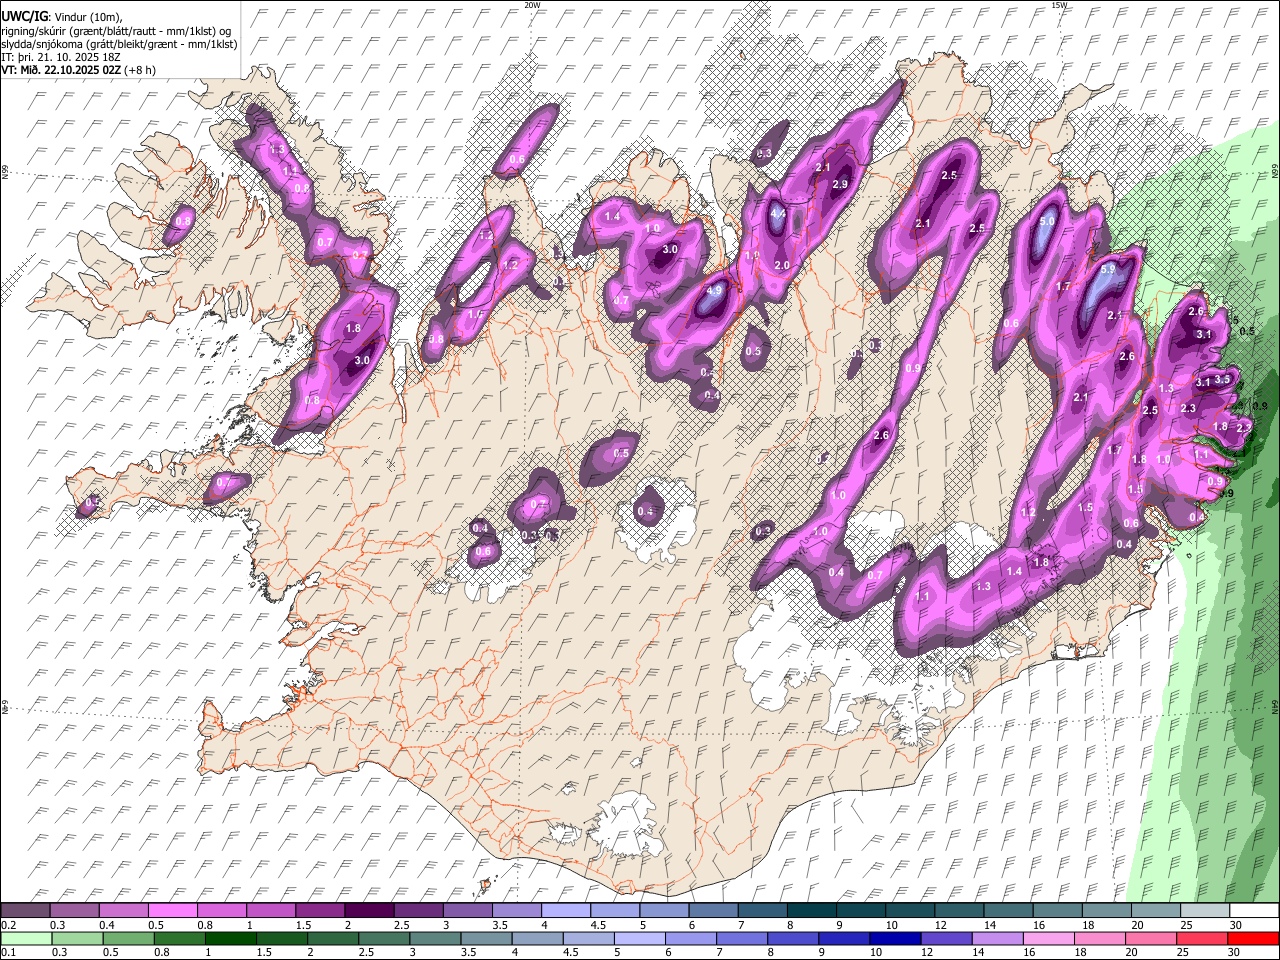Click the "slydda/snjókoma" legend description line
This screenshot has height=960, width=1280.
pos(119,43)
